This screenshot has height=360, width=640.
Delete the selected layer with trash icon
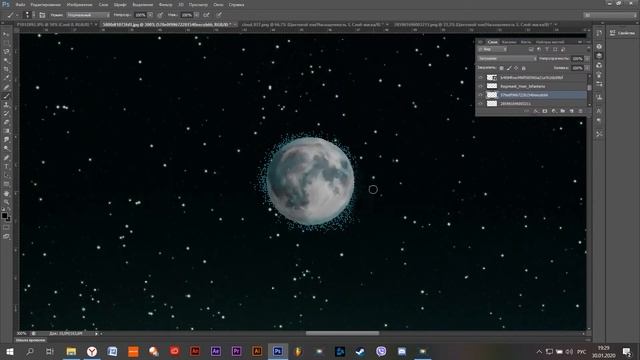tap(580, 111)
